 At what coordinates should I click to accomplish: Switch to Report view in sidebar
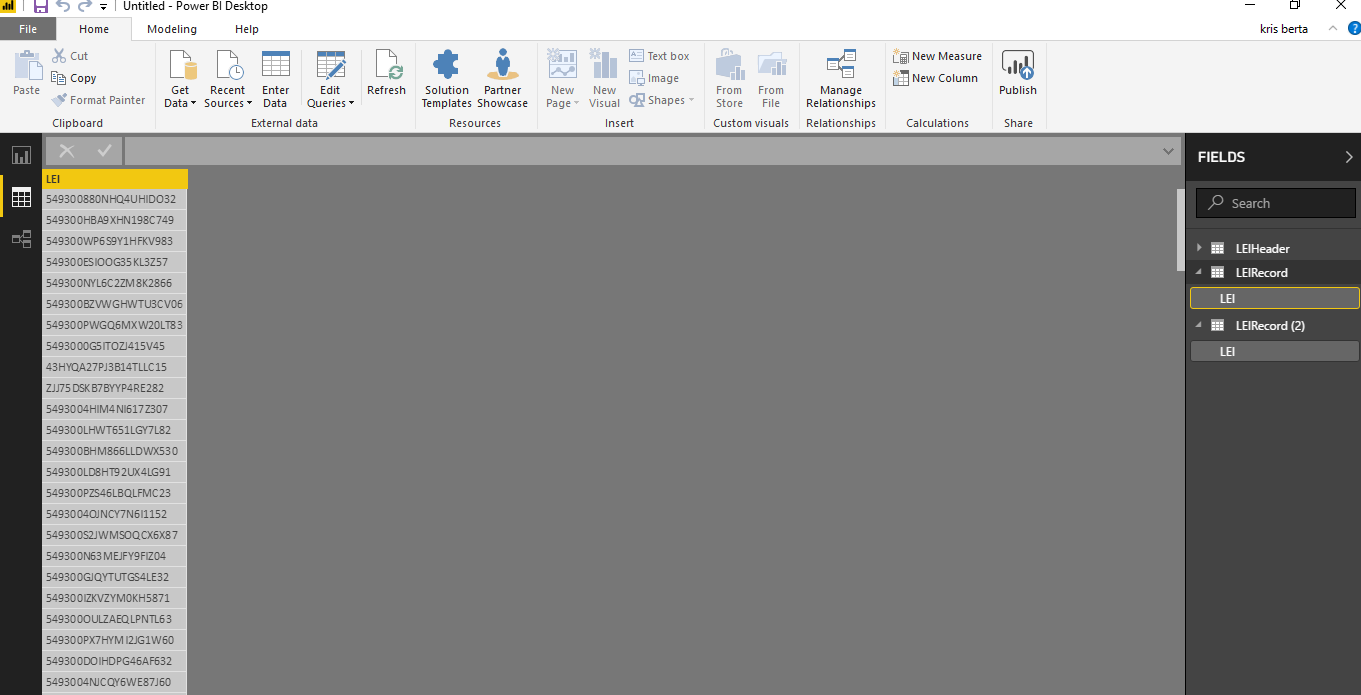point(21,155)
